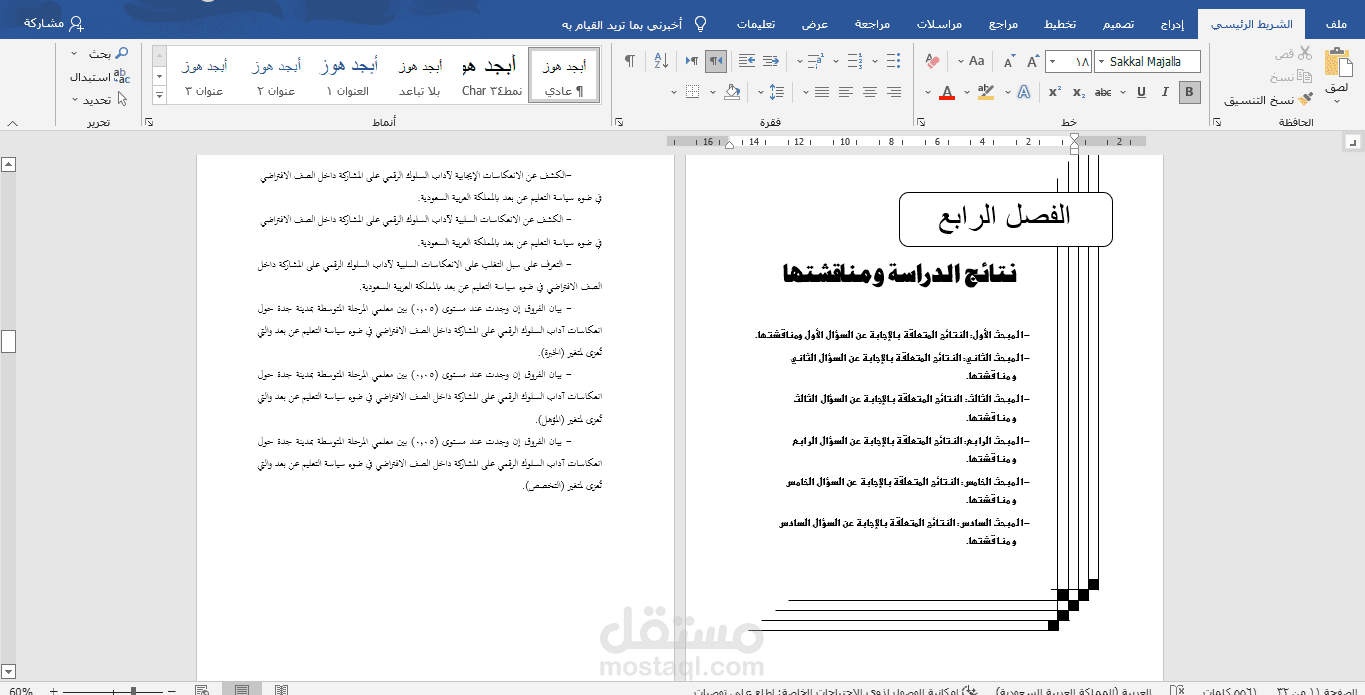Decrease font size with the small A icon
Viewport: 1365px width, 695px height.
point(1009,62)
